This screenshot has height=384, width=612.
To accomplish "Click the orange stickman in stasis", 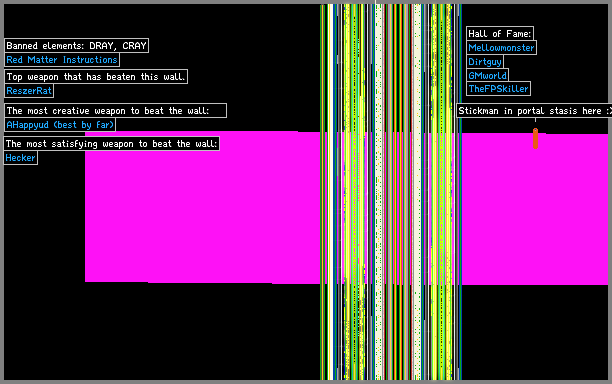I will pyautogui.click(x=535, y=138).
